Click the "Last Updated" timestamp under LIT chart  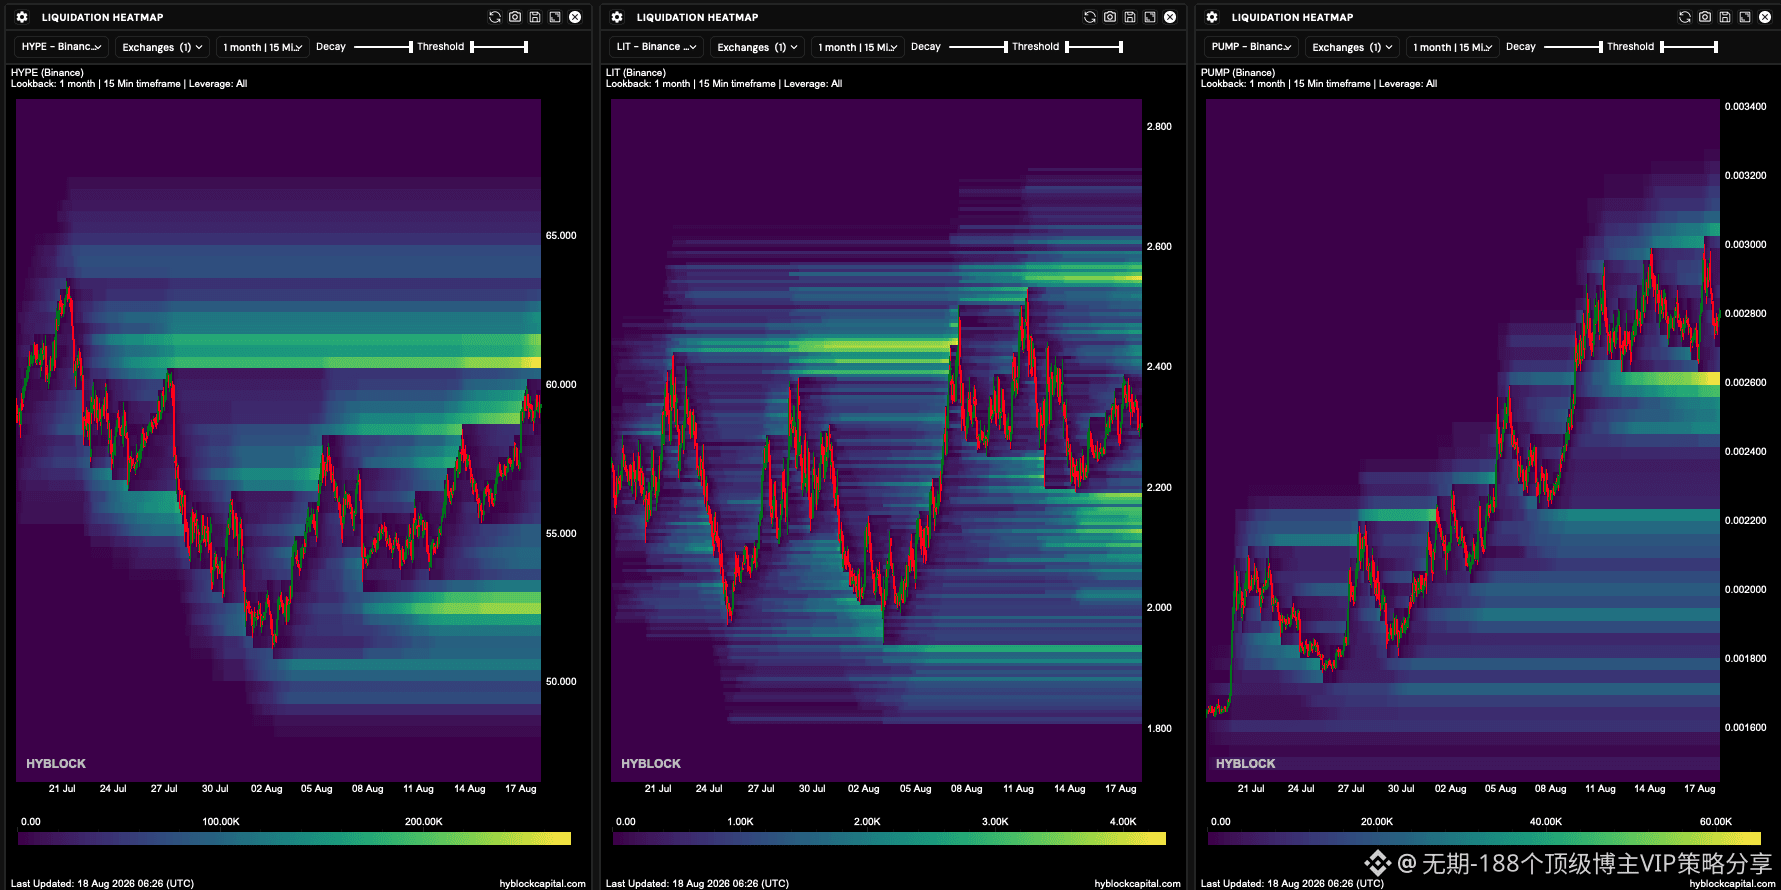pos(697,884)
